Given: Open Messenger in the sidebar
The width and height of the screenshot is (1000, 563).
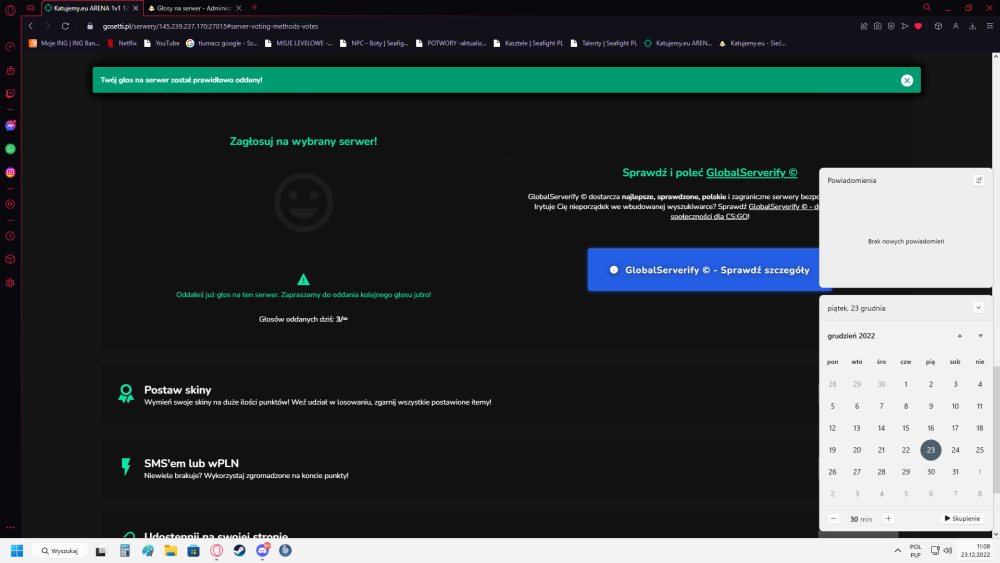Looking at the screenshot, I should click(x=10, y=126).
